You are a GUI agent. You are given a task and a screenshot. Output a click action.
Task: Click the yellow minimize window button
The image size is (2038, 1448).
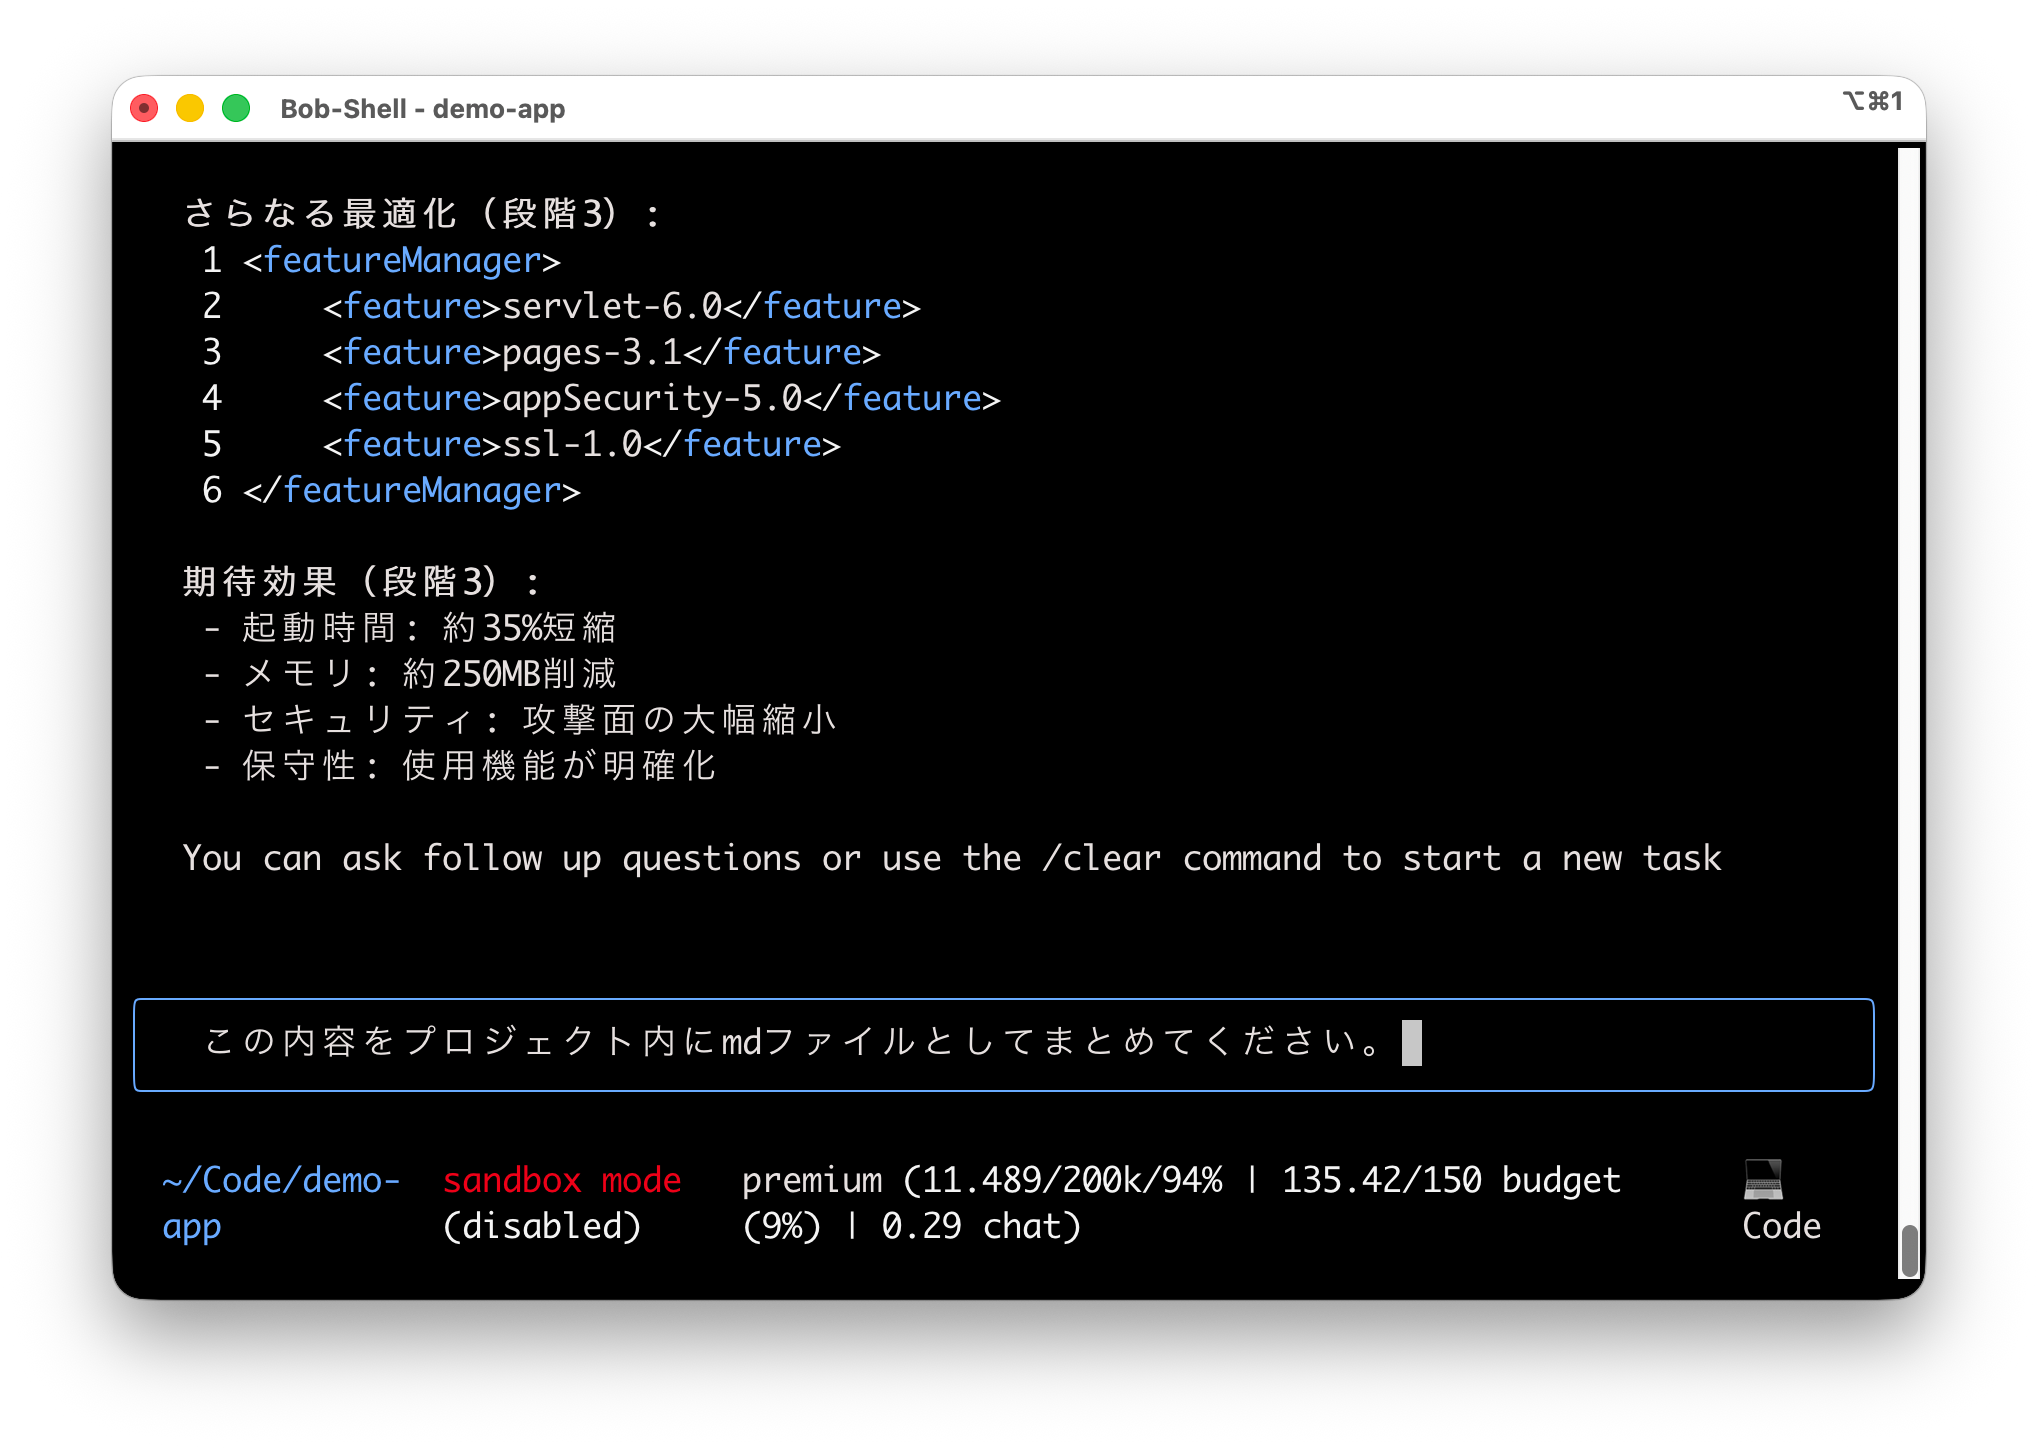click(x=190, y=108)
